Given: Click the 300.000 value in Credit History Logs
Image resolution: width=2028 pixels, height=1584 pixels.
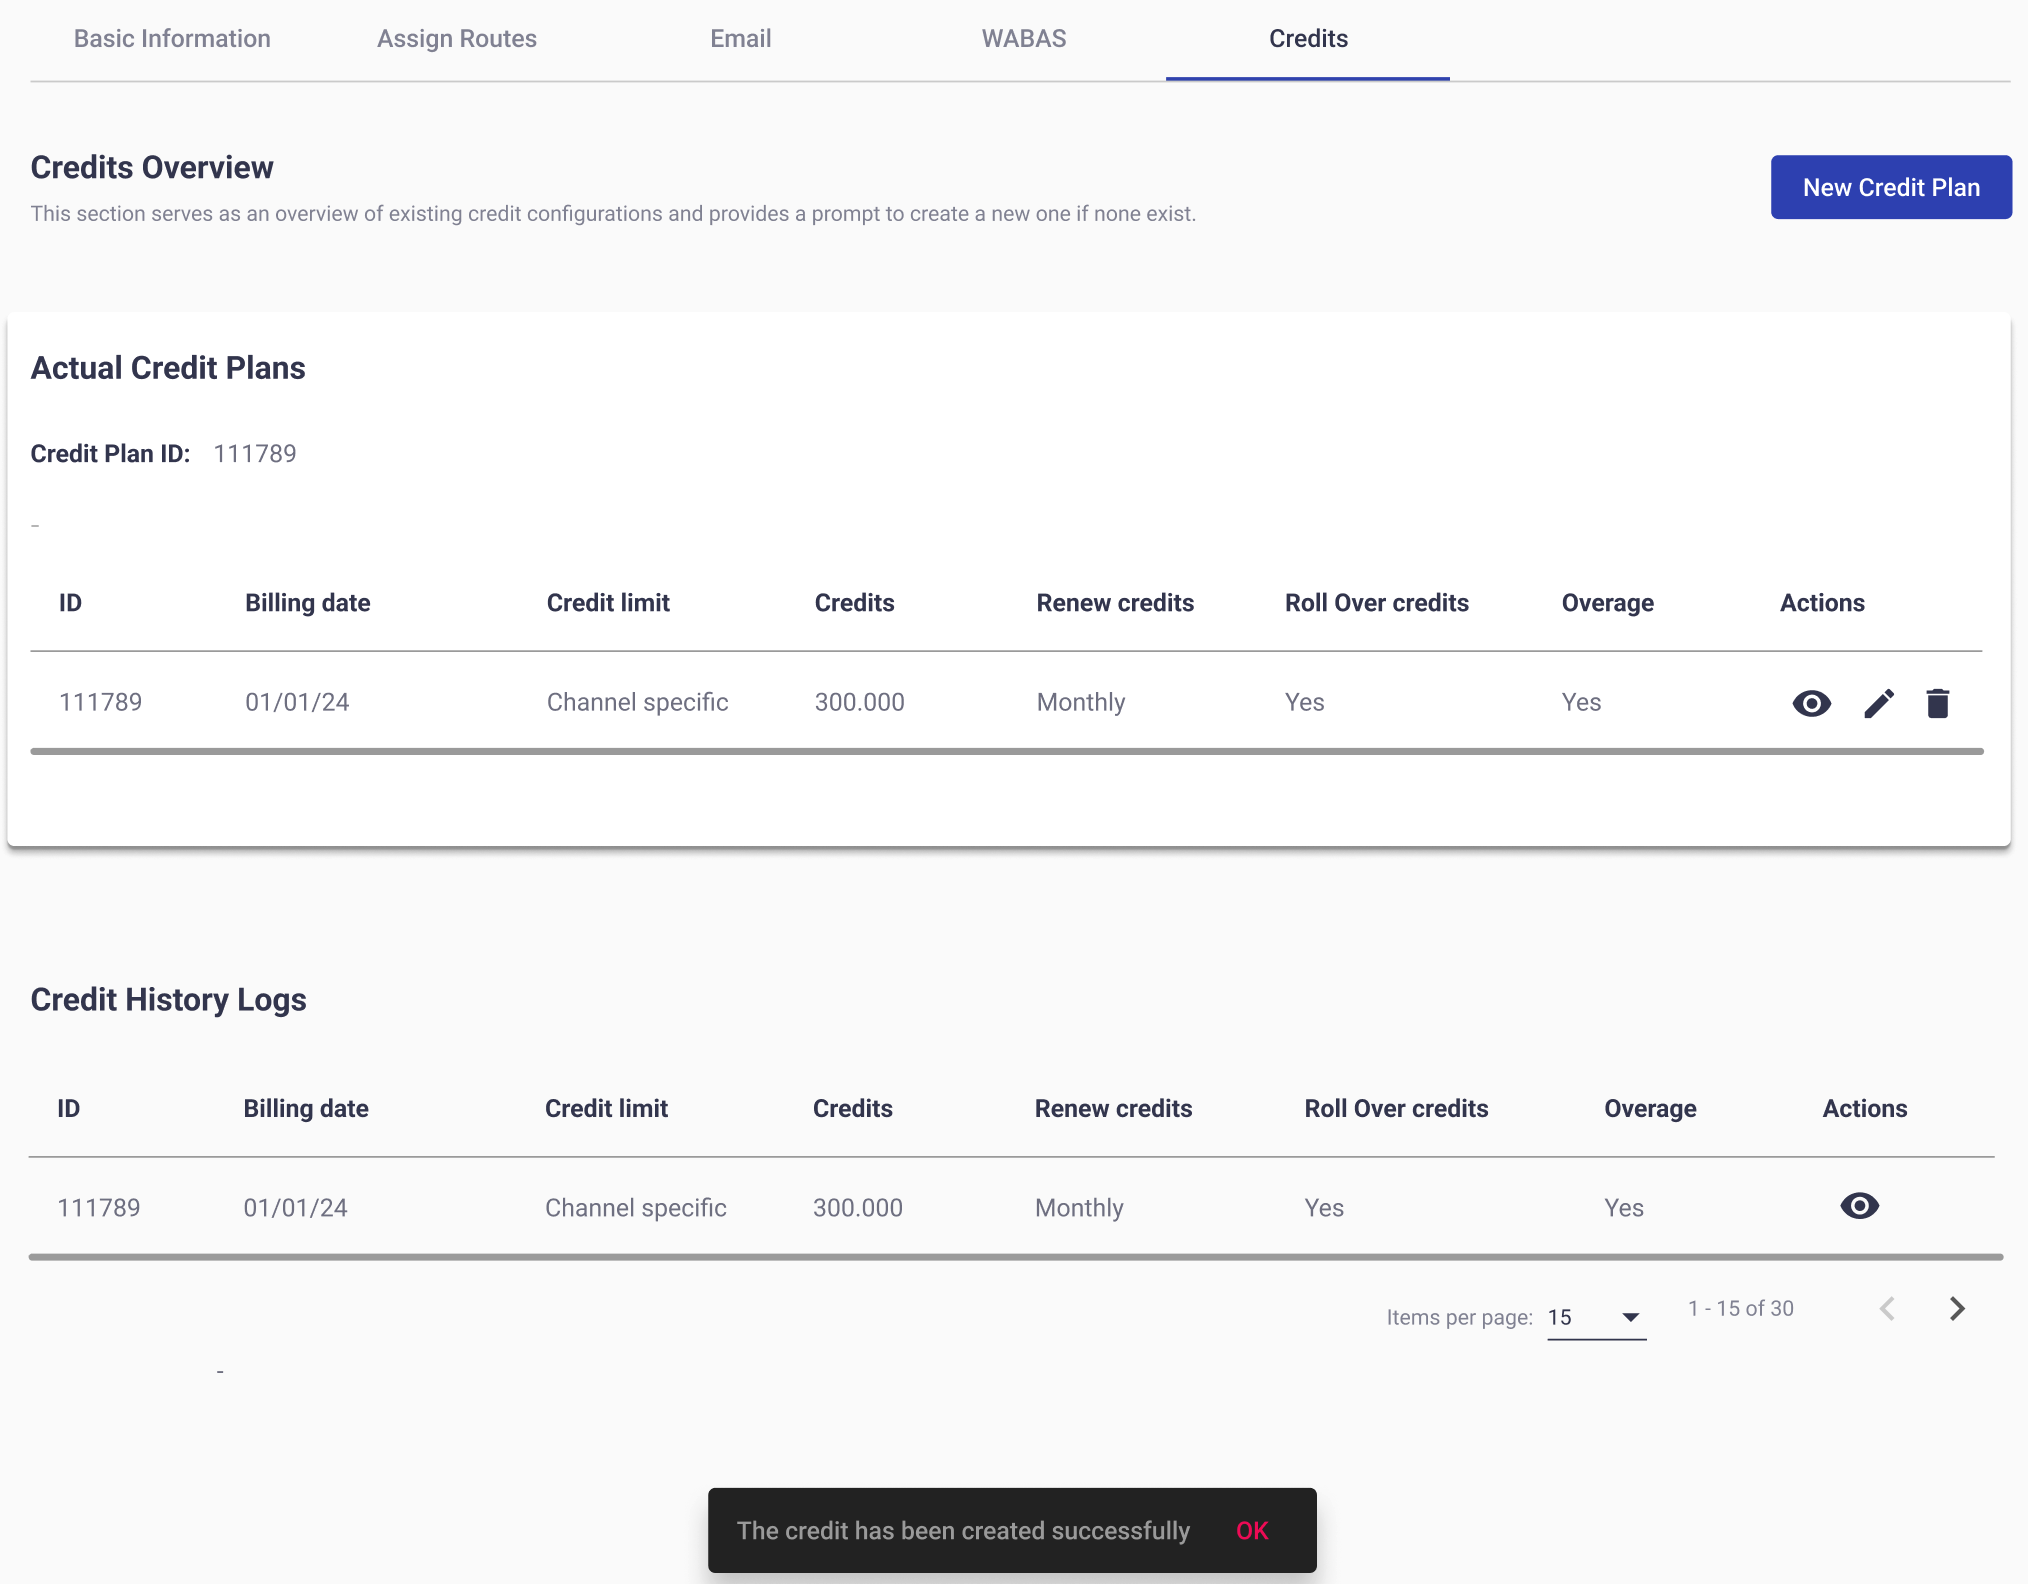Looking at the screenshot, I should [858, 1208].
